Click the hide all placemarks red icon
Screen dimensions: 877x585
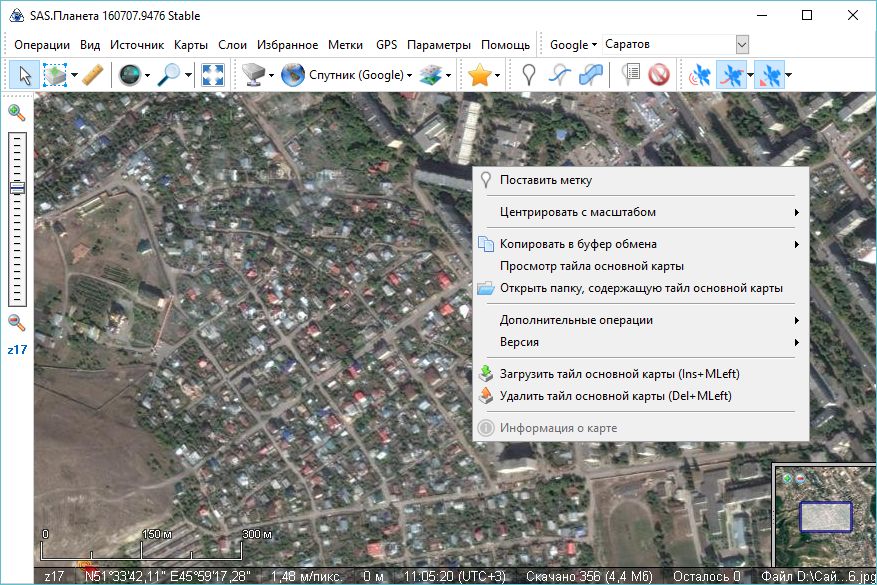[658, 75]
